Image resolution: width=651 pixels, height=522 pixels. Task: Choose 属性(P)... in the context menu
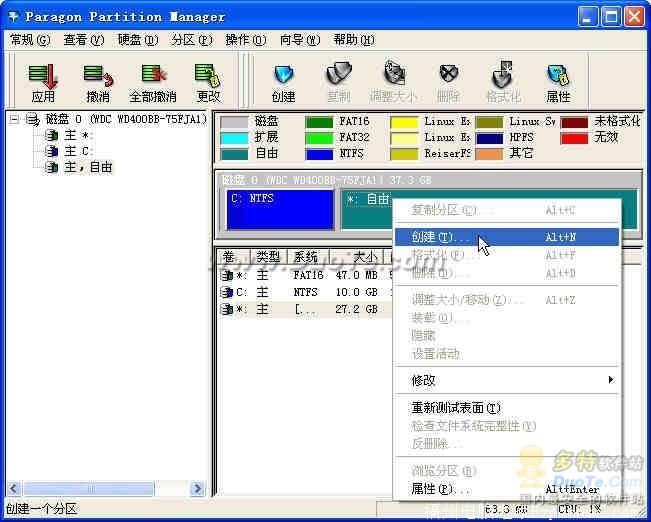507,489
